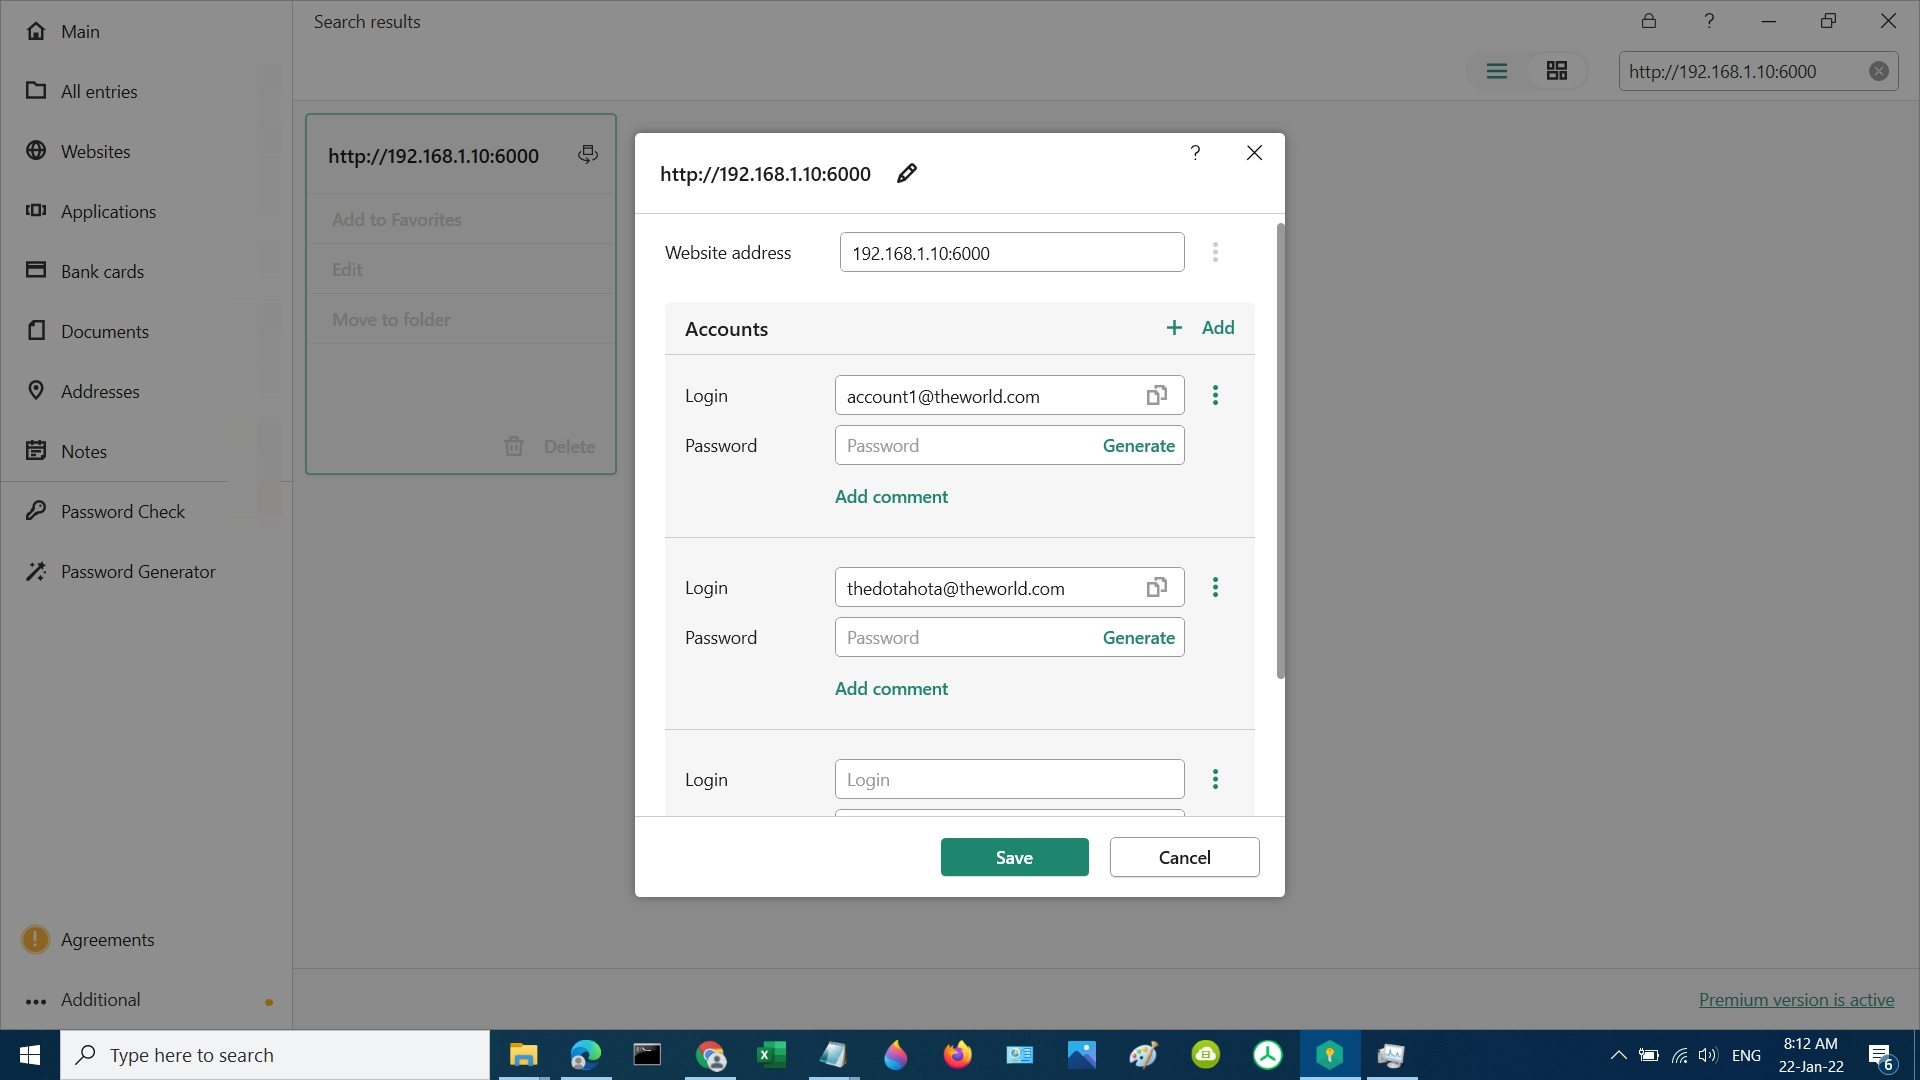Open volume control in tray
The width and height of the screenshot is (1920, 1080).
pyautogui.click(x=1708, y=1055)
